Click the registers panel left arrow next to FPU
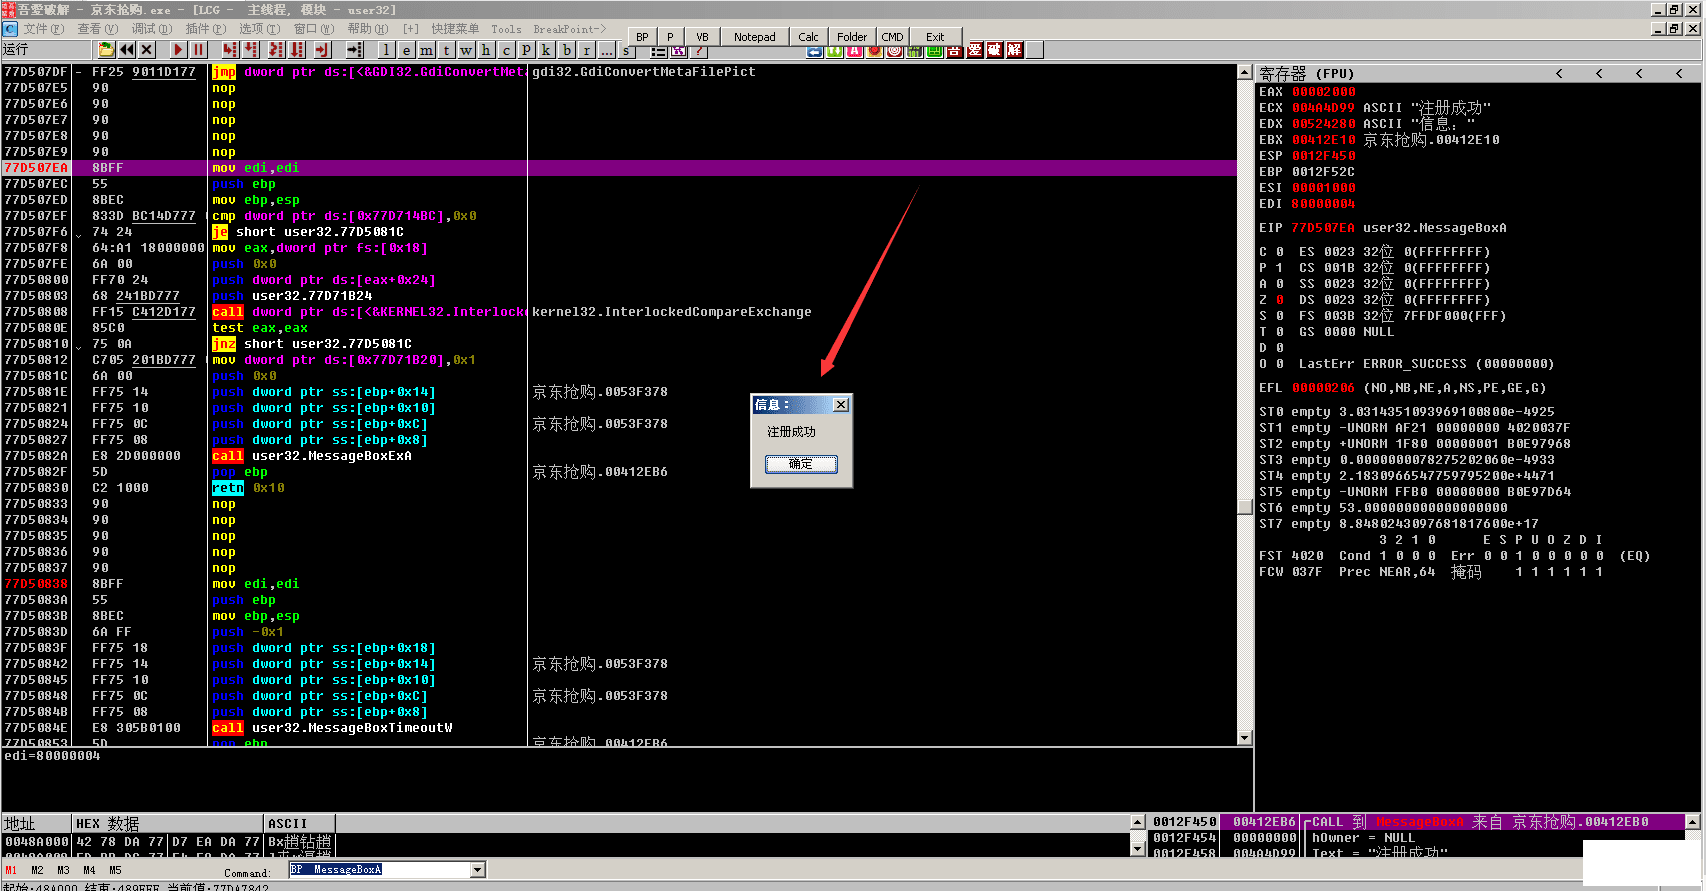The height and width of the screenshot is (891, 1706). pos(1559,73)
